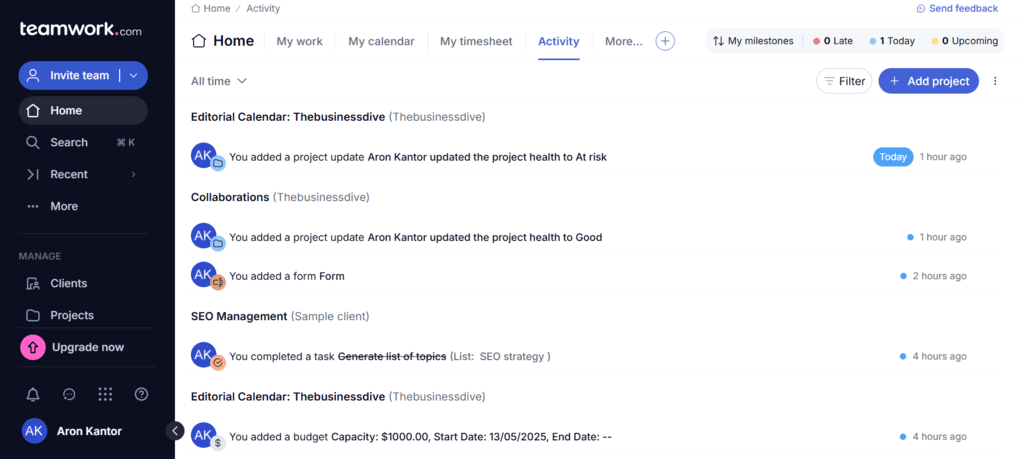Open the project health Good update
Screen dimensions: 1020x459
click(x=485, y=237)
